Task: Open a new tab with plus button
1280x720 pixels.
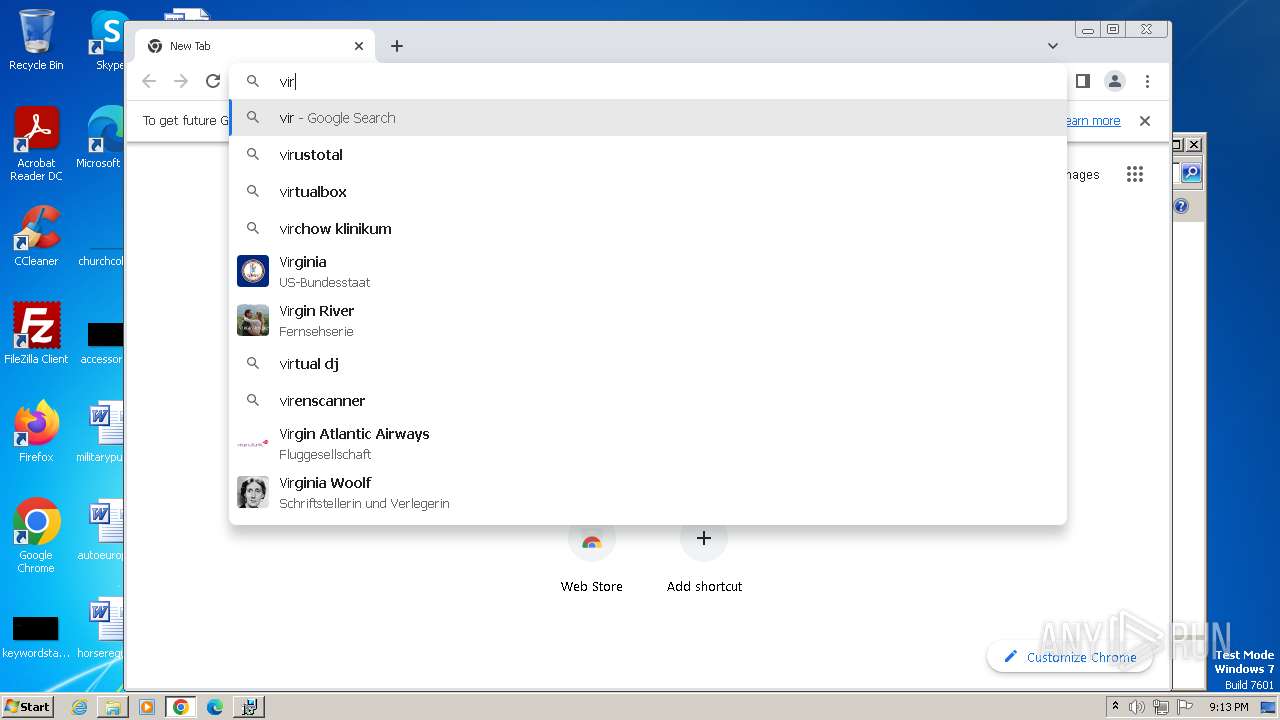Action: (x=397, y=46)
